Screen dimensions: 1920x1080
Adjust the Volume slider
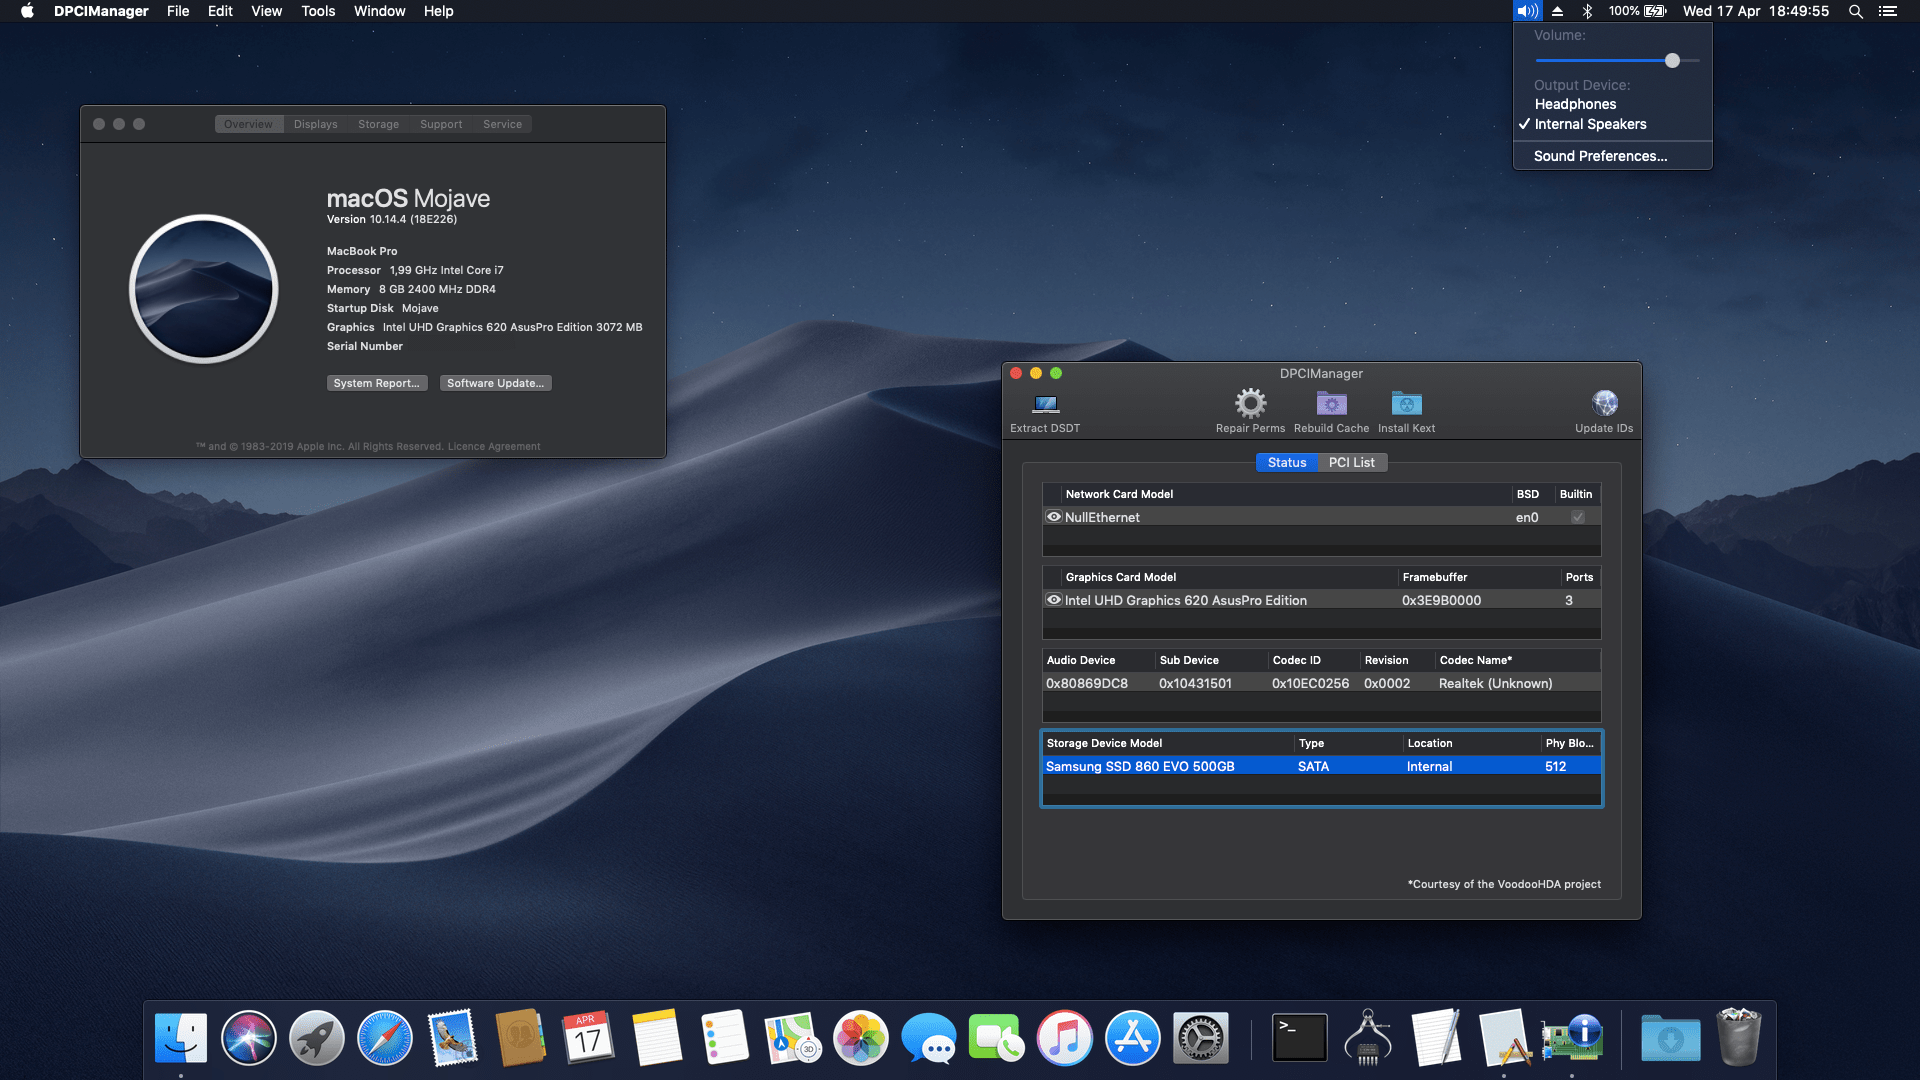click(x=1673, y=60)
